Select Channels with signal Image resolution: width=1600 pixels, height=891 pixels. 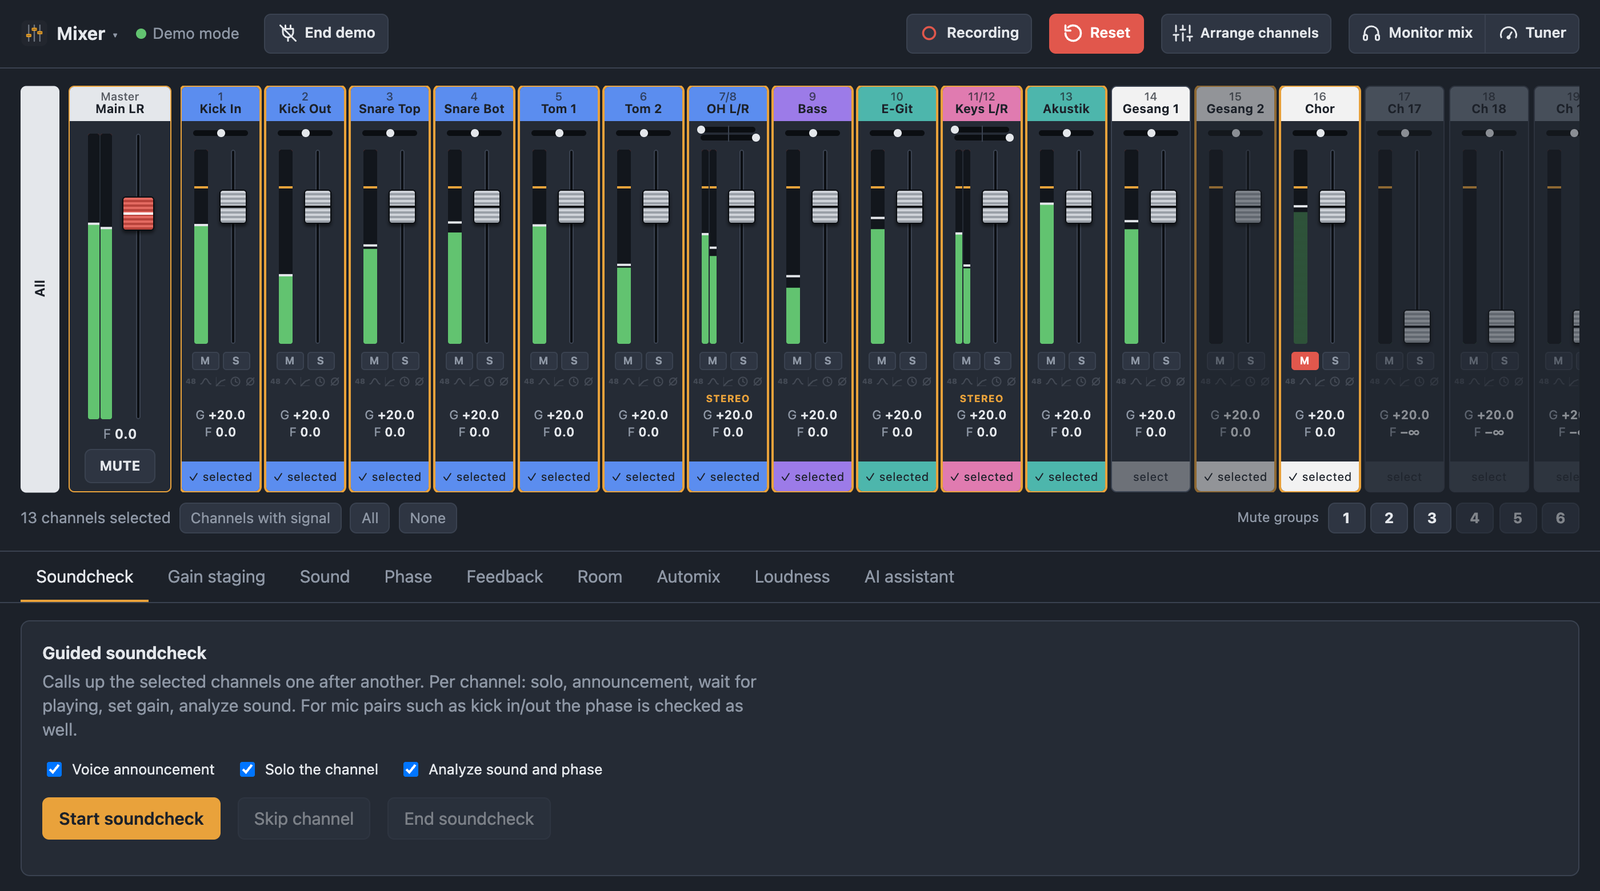point(260,518)
